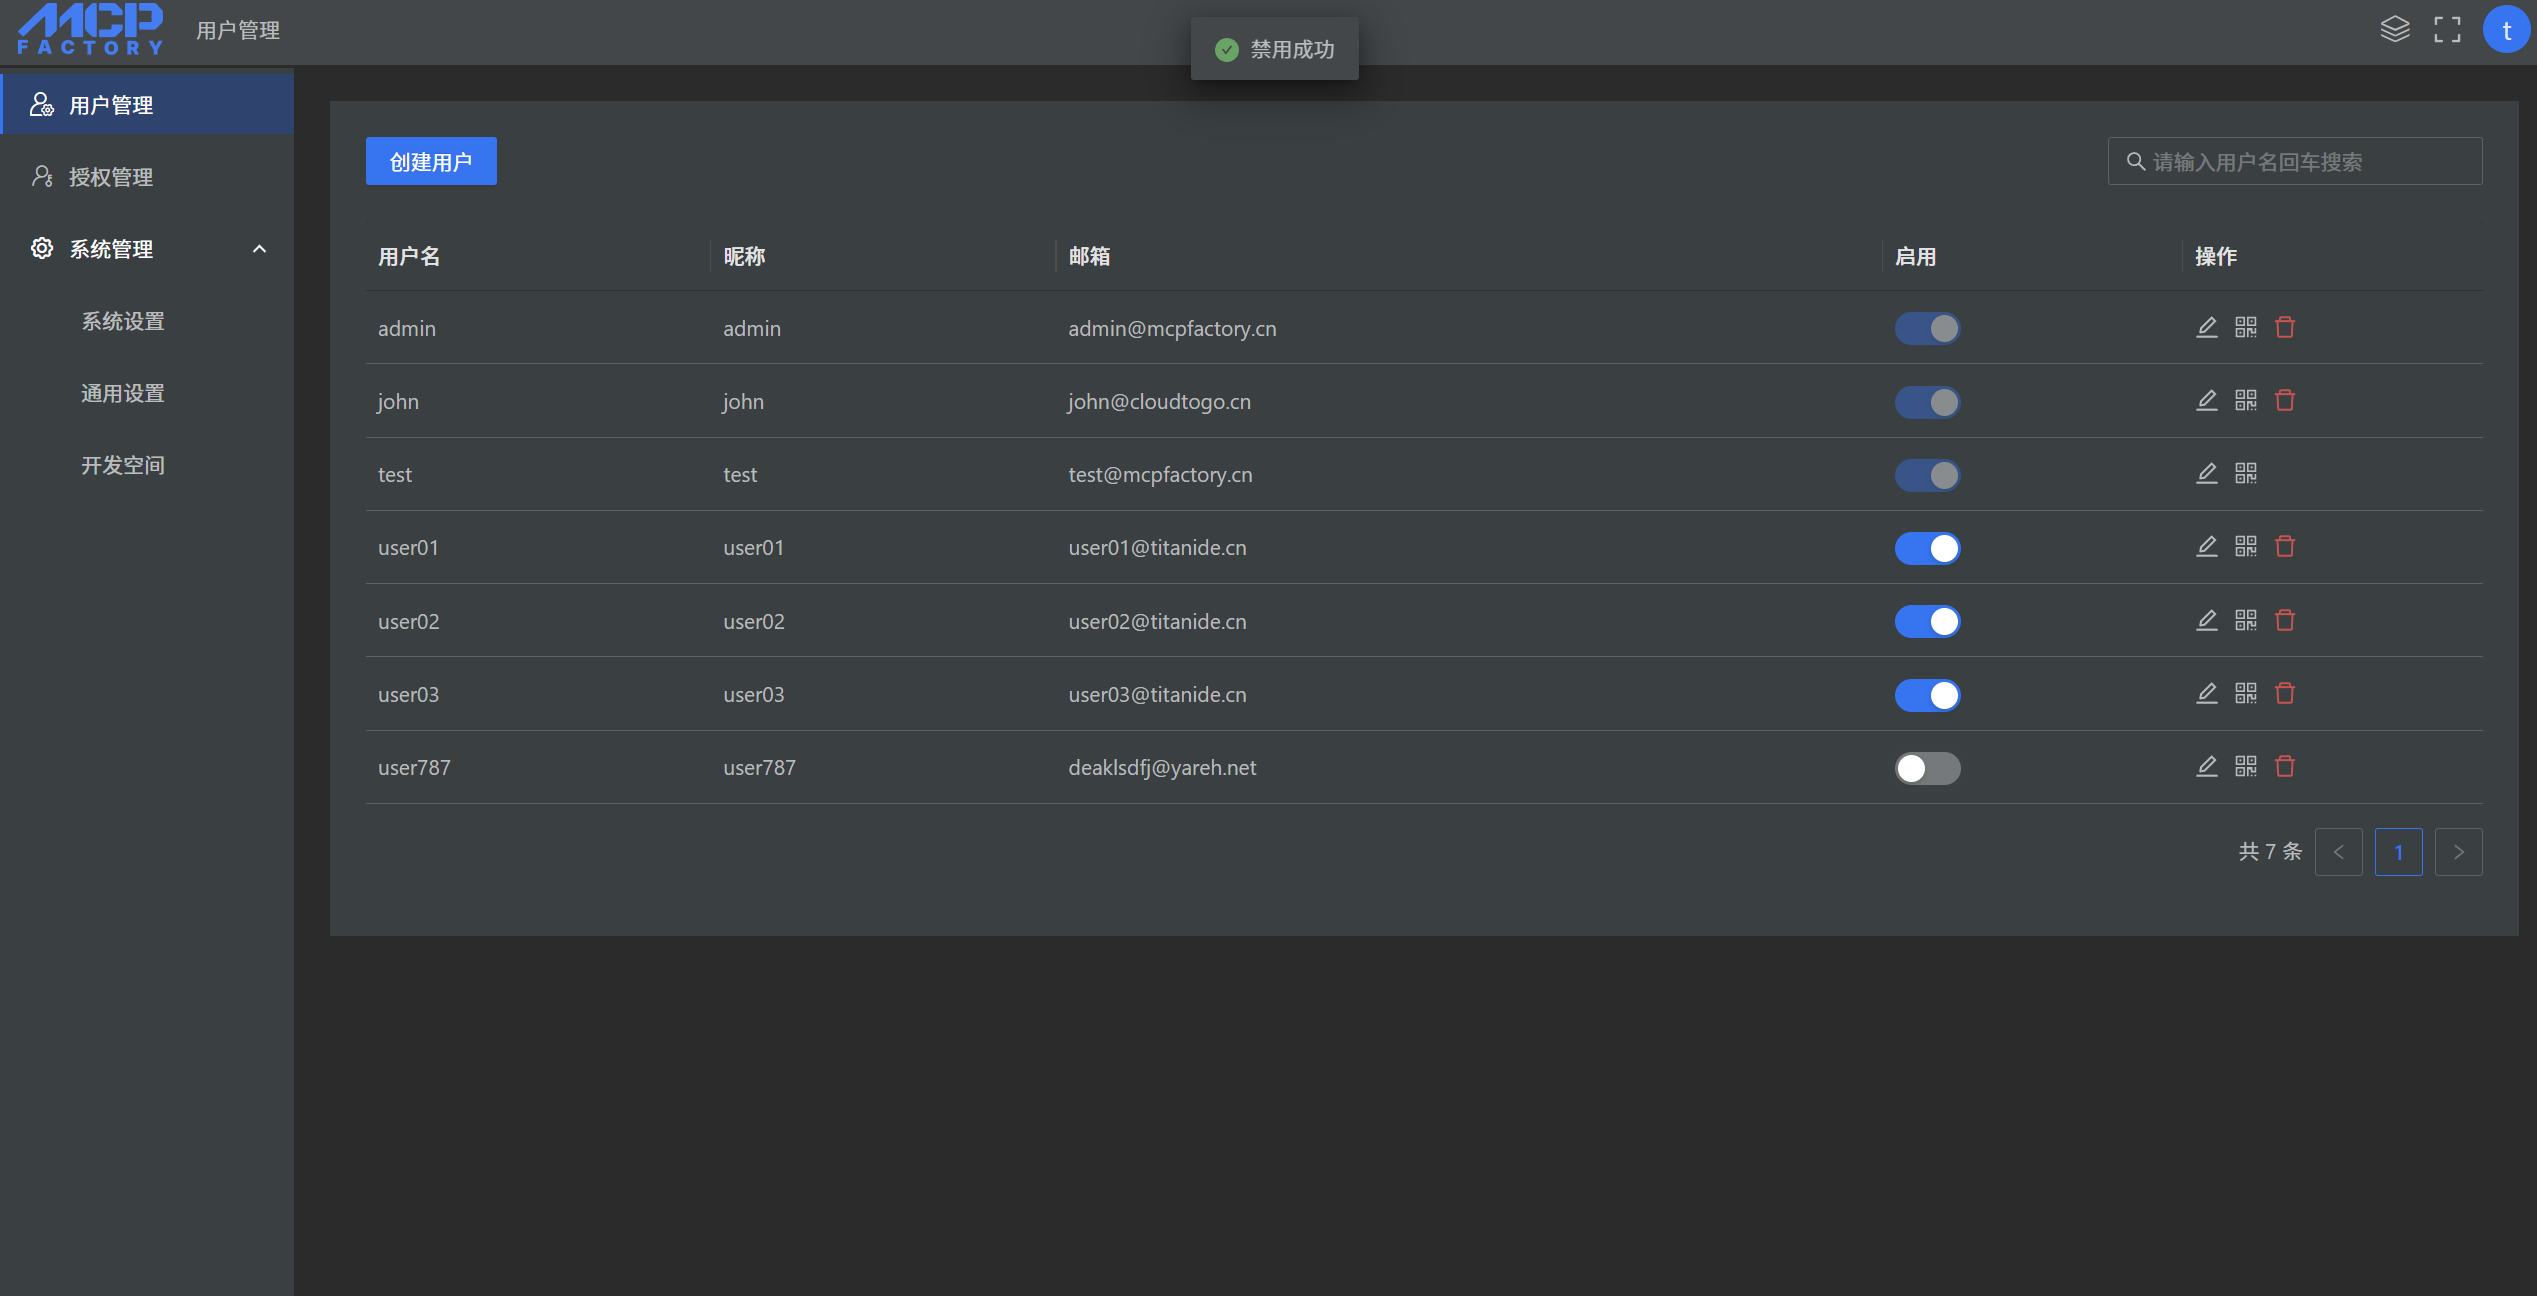This screenshot has width=2537, height=1296.
Task: Open 开发空间 submenu item
Action: 123,465
